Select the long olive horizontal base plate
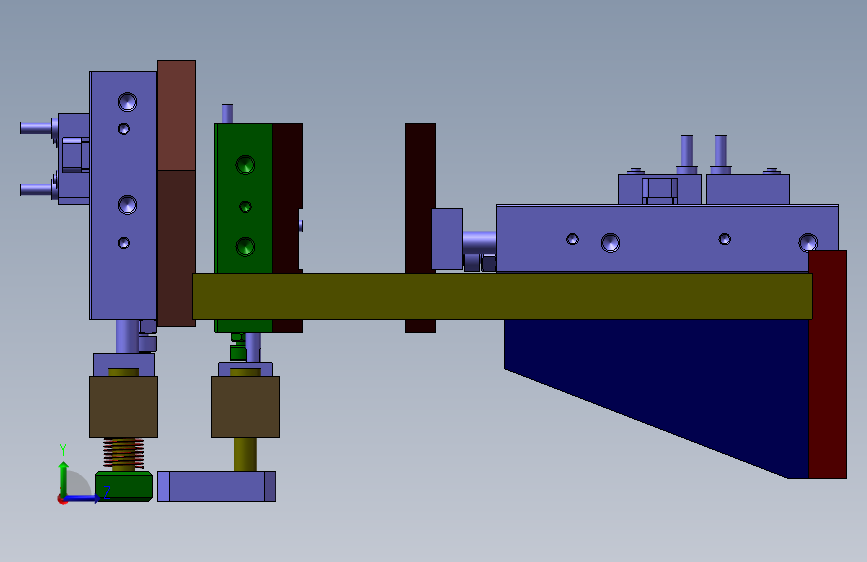Screen dimensions: 867x562 502,296
